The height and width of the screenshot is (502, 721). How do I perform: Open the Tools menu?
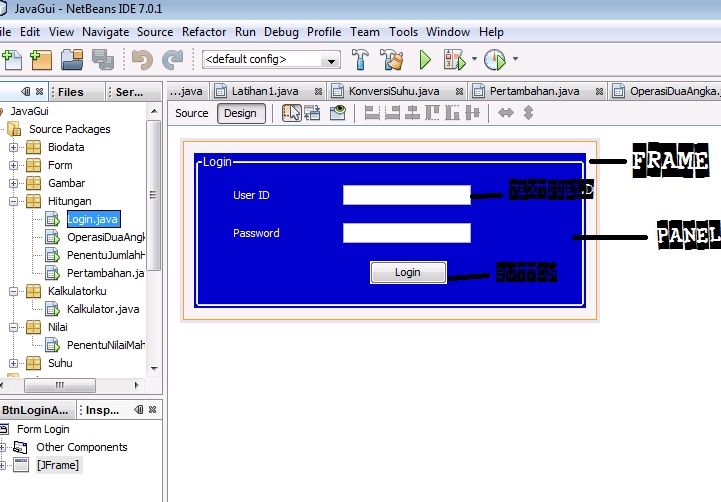coord(403,32)
